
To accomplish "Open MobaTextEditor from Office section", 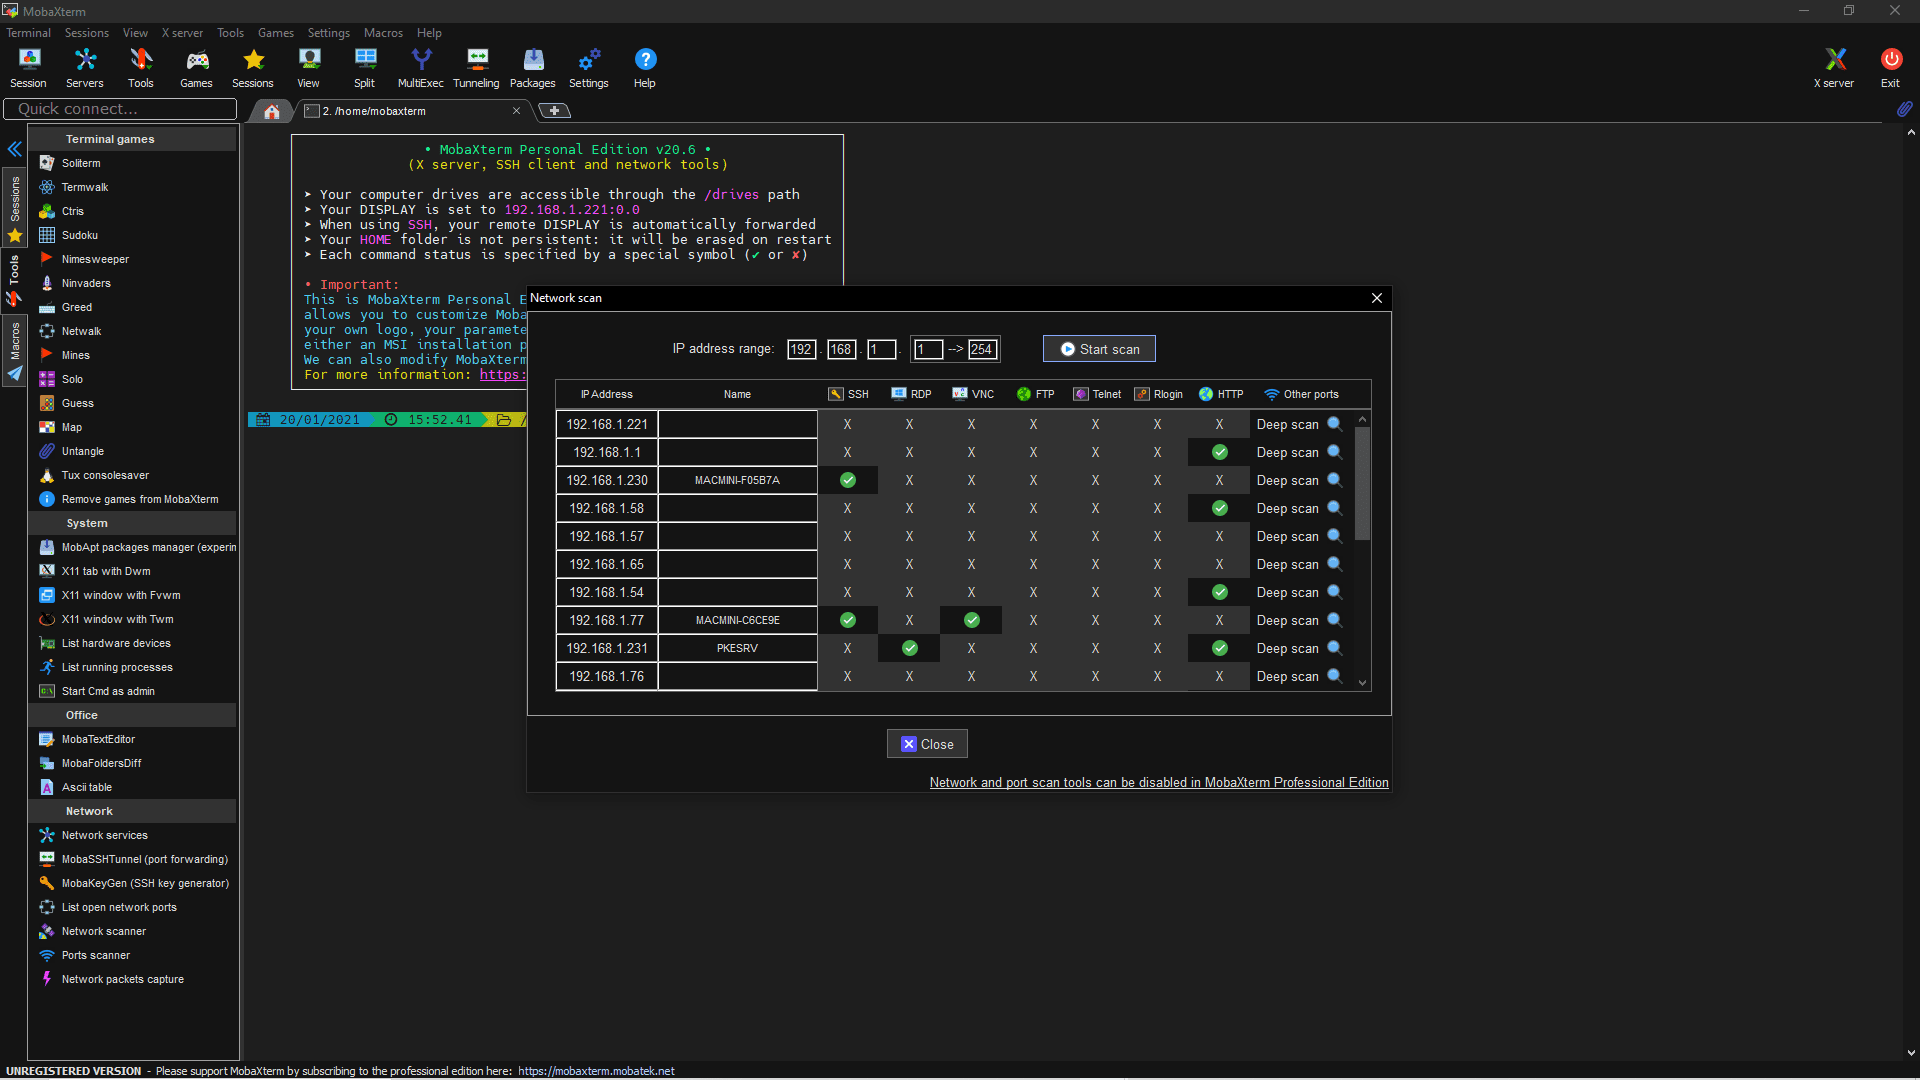I will pyautogui.click(x=97, y=739).
